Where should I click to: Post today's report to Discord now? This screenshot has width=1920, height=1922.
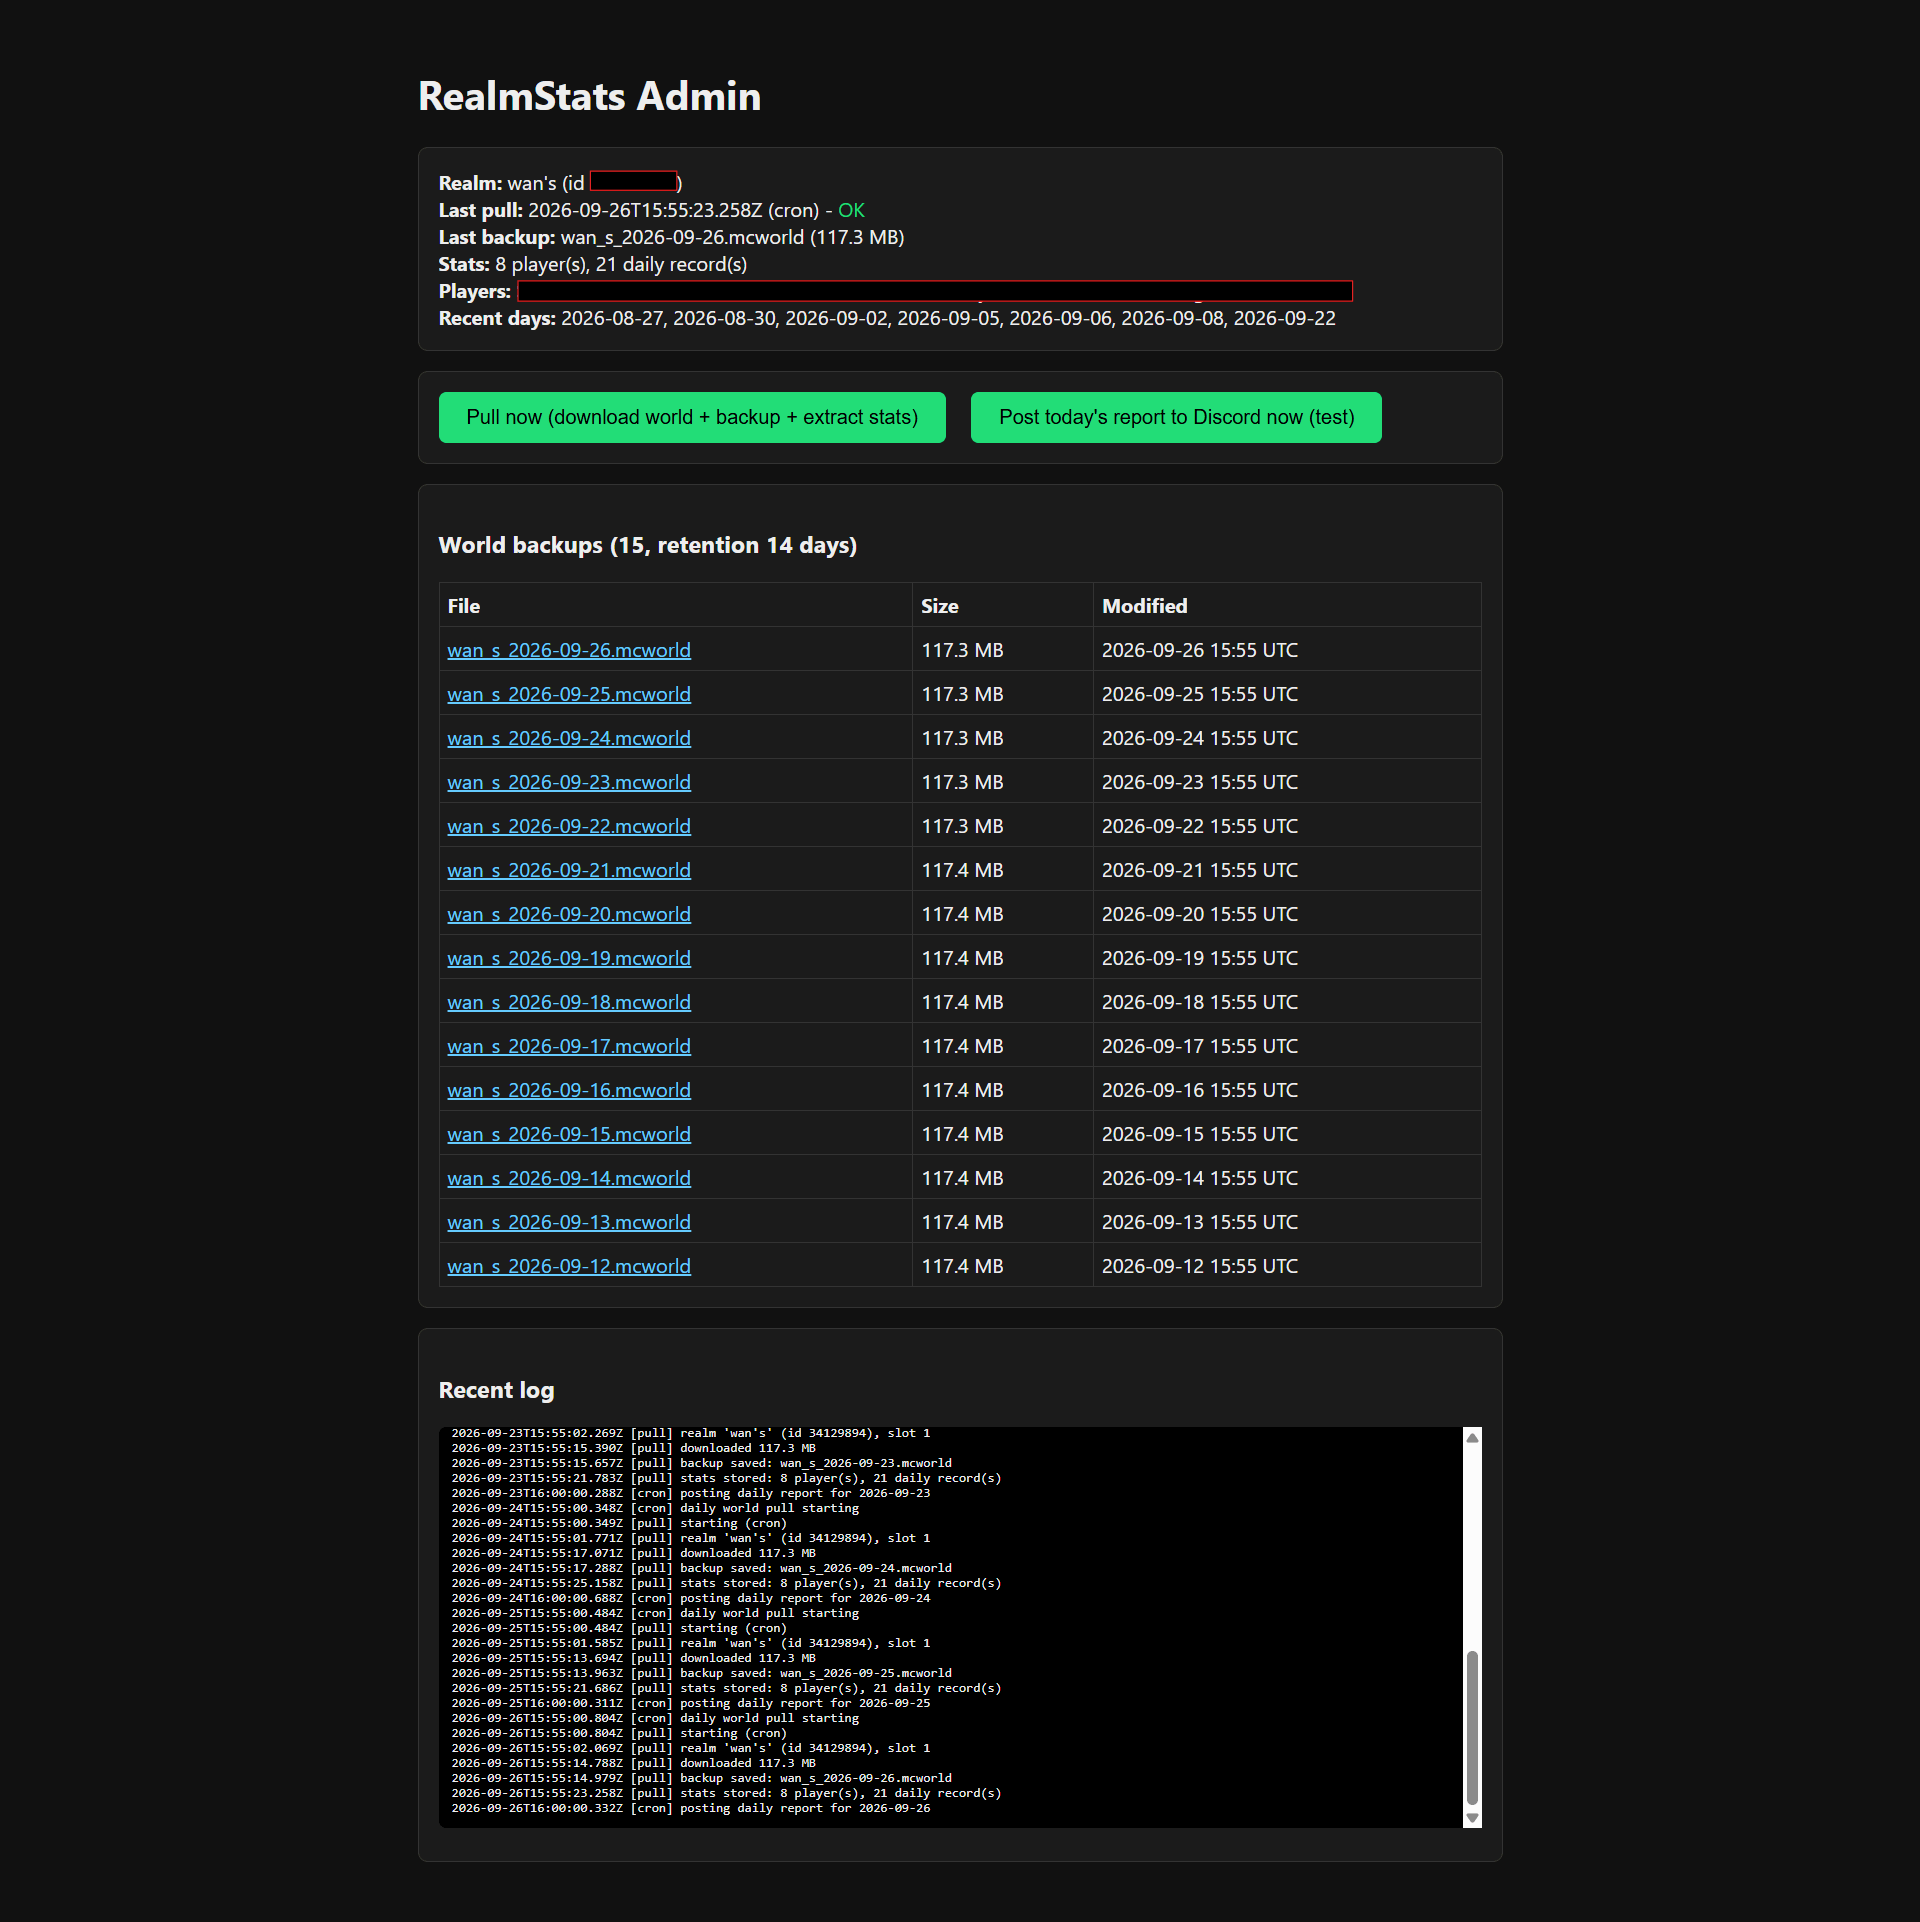[1176, 417]
